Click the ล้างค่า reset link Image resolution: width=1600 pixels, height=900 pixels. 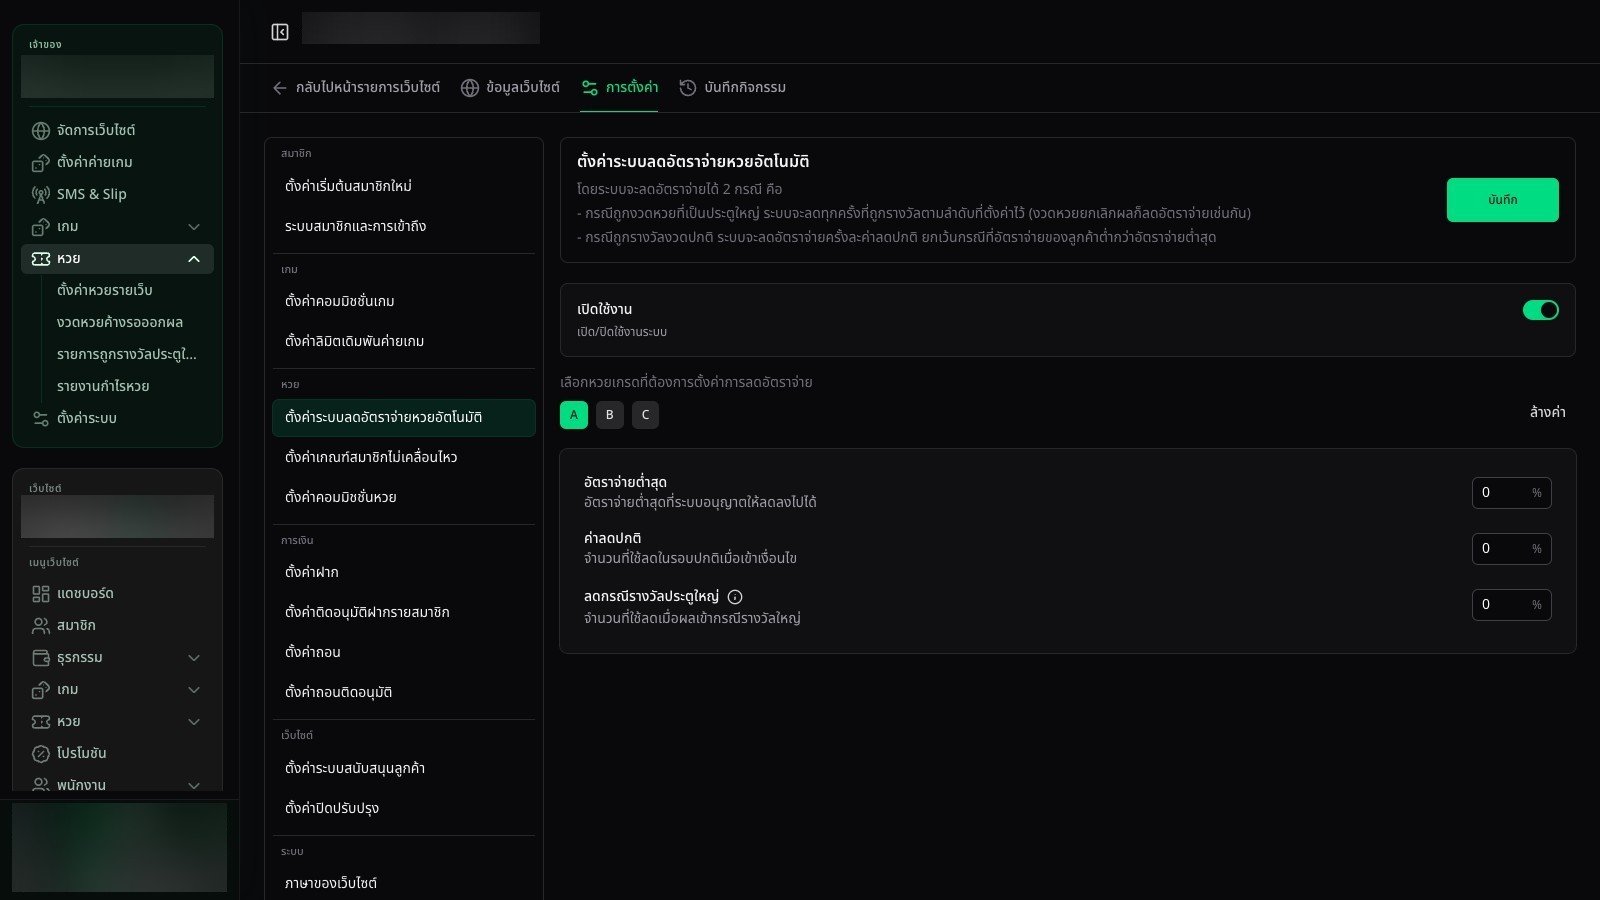click(1548, 412)
